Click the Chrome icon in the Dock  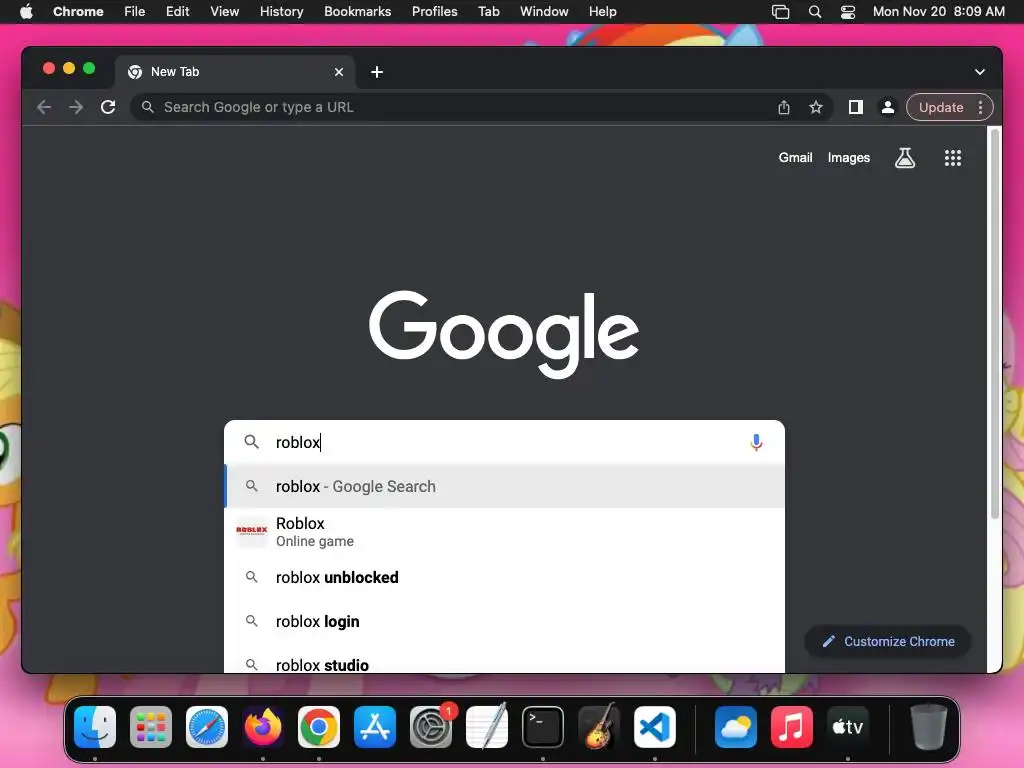(x=319, y=726)
